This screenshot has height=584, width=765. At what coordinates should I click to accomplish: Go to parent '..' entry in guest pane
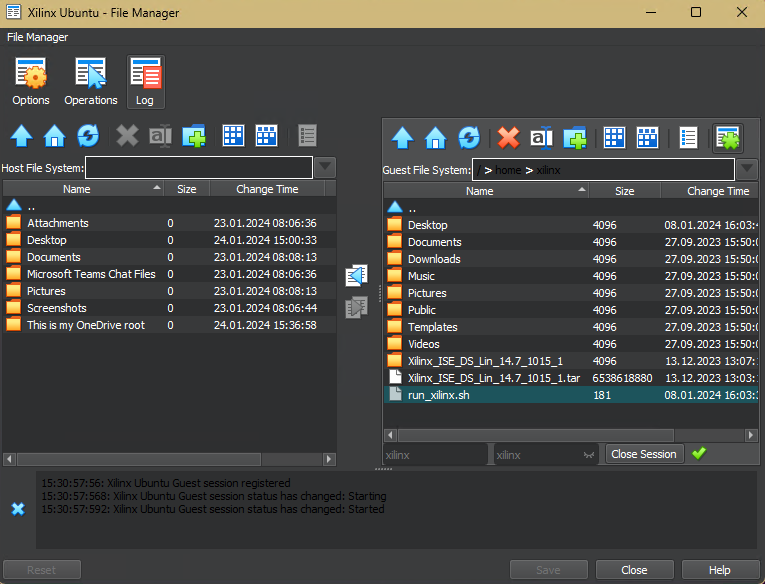click(x=571, y=208)
